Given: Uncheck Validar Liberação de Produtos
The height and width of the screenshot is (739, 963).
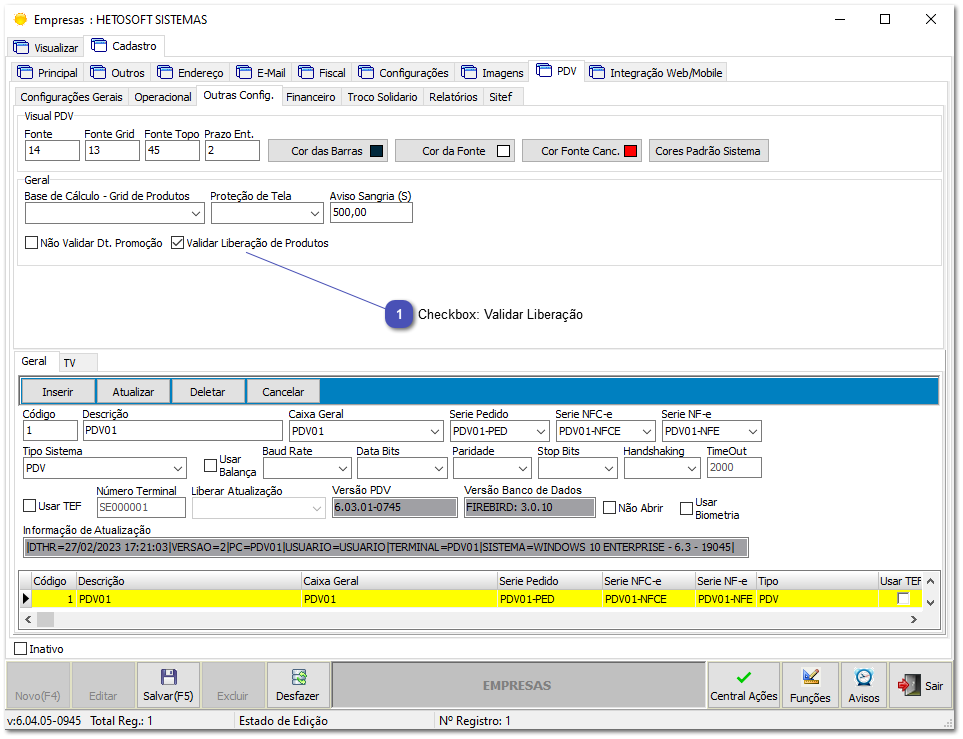Looking at the screenshot, I should tap(177, 242).
